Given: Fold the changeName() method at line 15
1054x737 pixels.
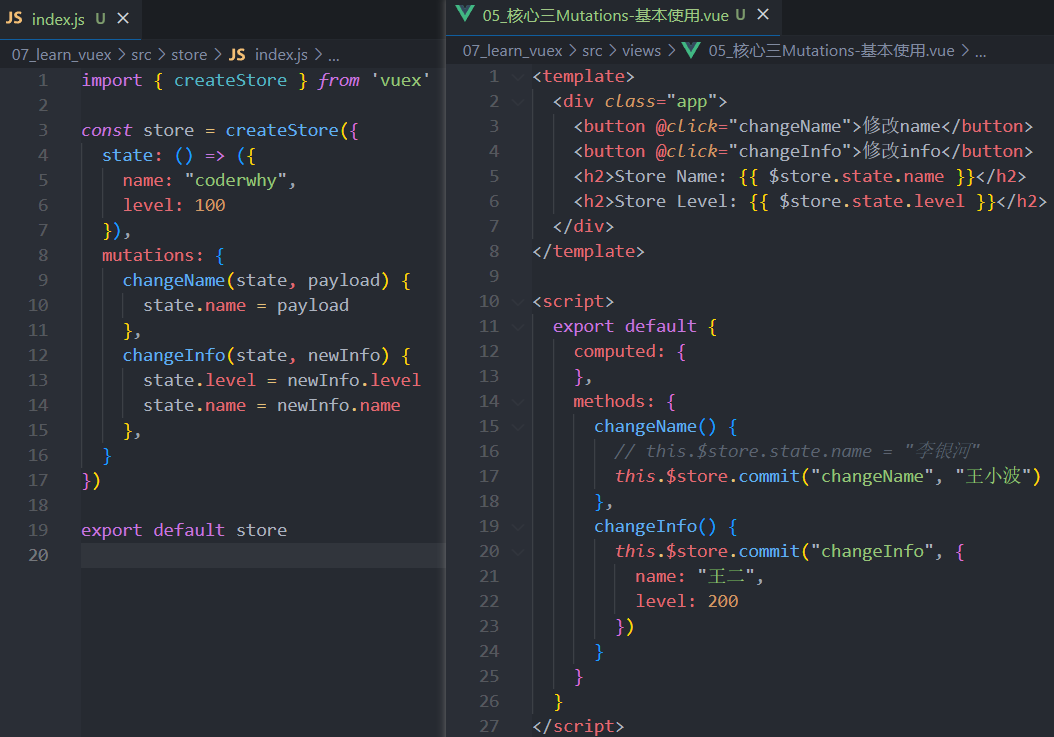Looking at the screenshot, I should coord(518,427).
